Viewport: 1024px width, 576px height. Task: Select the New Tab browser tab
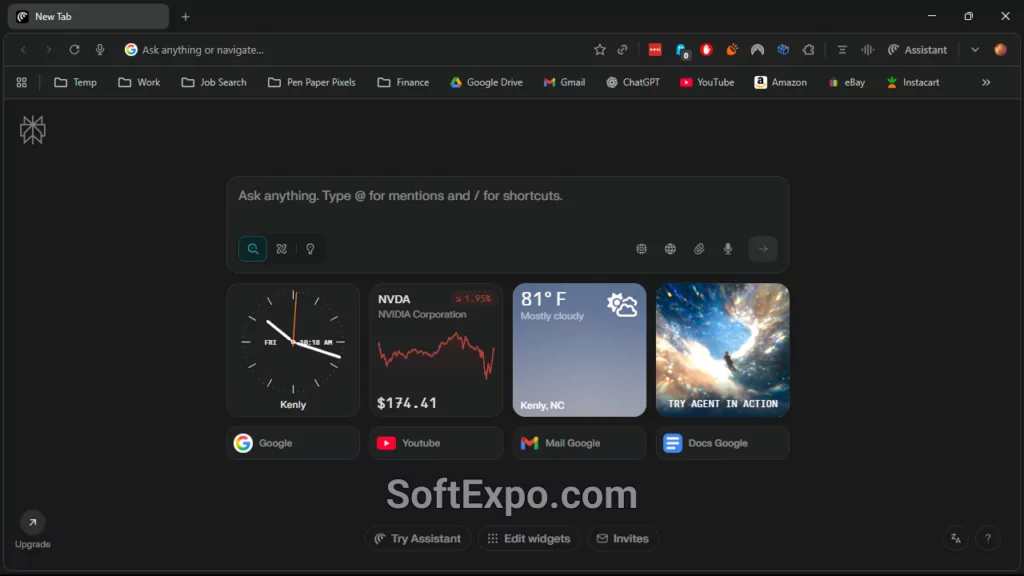click(x=87, y=16)
